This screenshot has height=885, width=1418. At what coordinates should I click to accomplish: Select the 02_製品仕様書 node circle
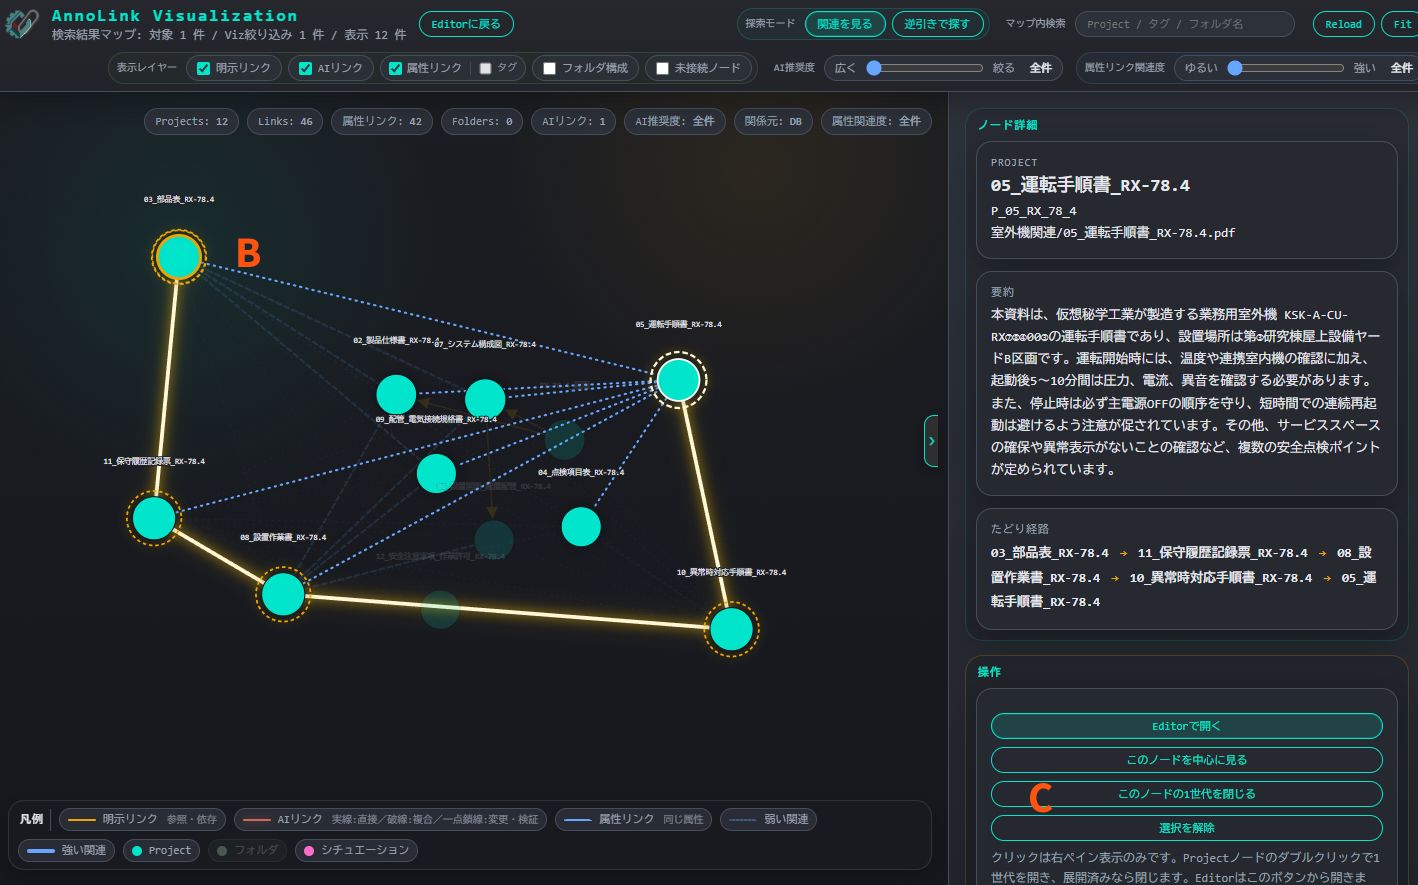[396, 395]
